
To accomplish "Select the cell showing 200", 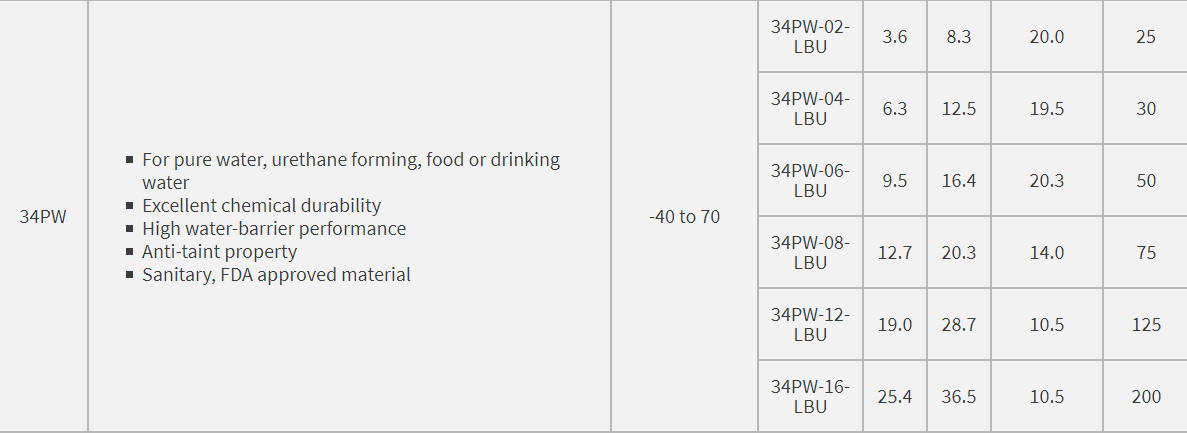I will point(1146,397).
